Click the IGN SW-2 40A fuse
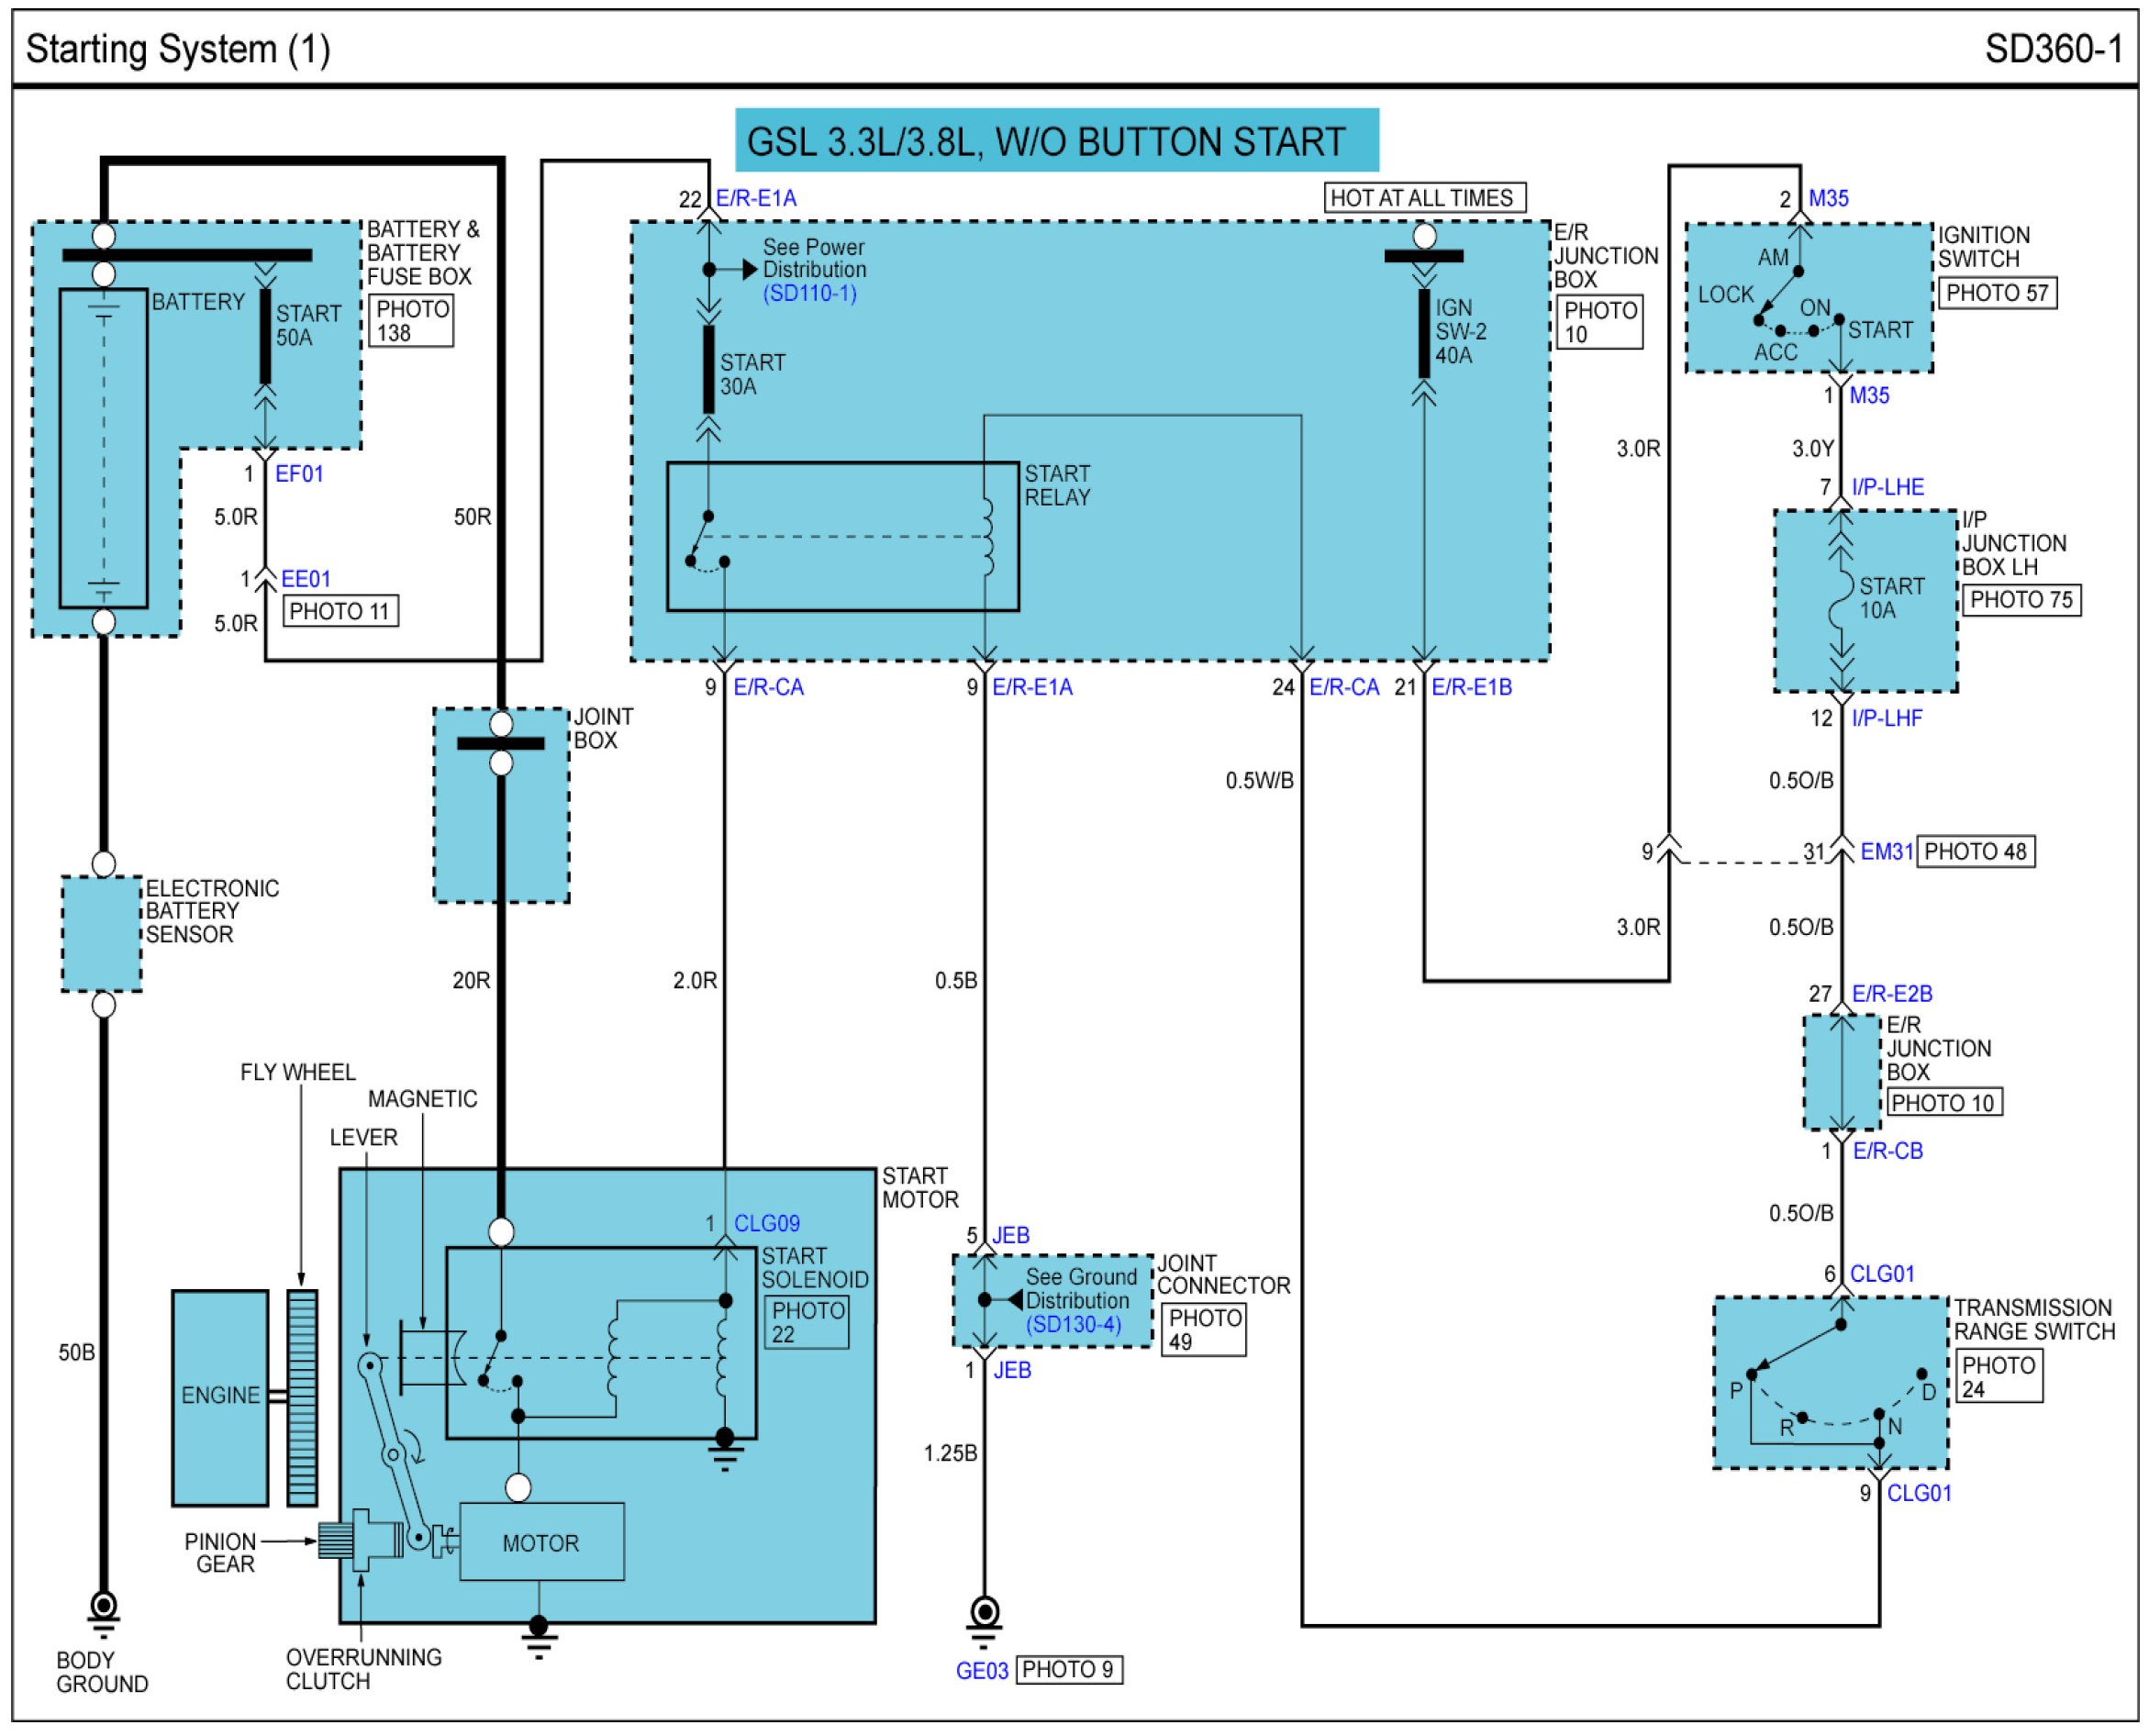Image resolution: width=2149 pixels, height=1736 pixels. 1423,333
